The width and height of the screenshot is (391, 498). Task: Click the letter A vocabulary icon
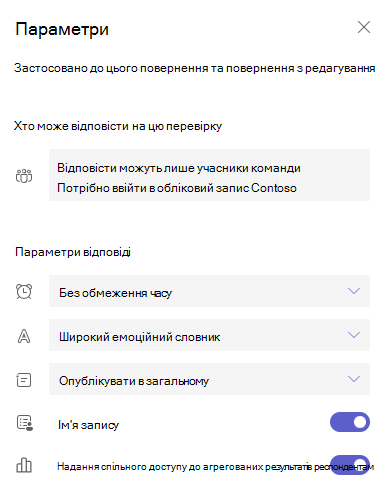(24, 336)
